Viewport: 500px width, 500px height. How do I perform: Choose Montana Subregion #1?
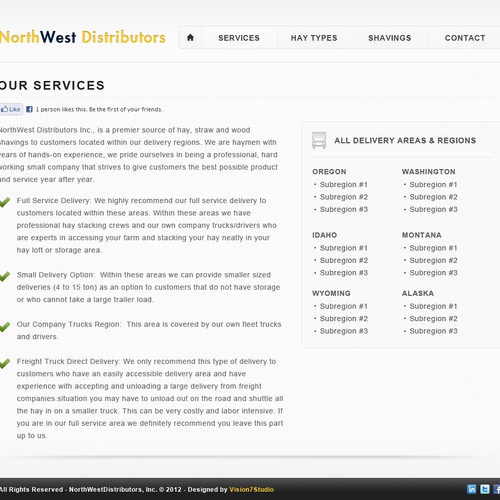tap(433, 248)
